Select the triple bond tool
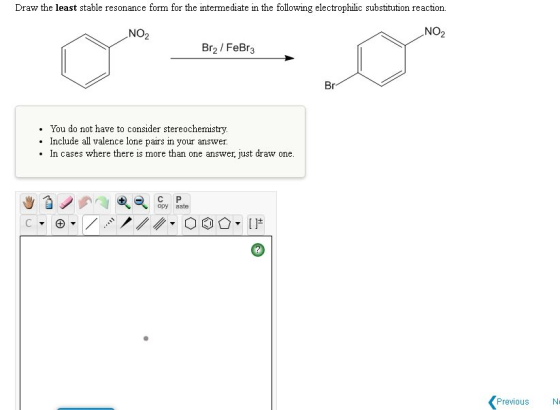 159,224
